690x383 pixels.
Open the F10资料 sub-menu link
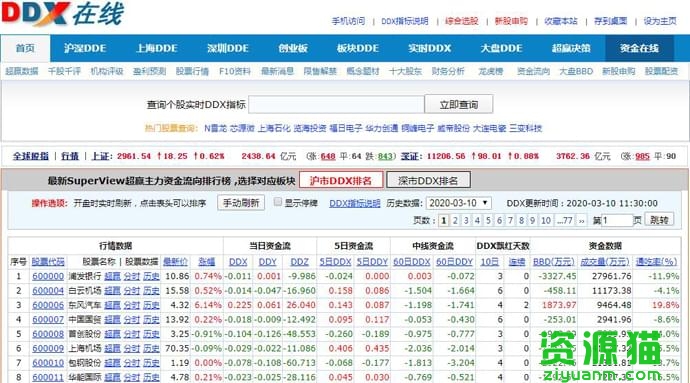click(x=235, y=71)
